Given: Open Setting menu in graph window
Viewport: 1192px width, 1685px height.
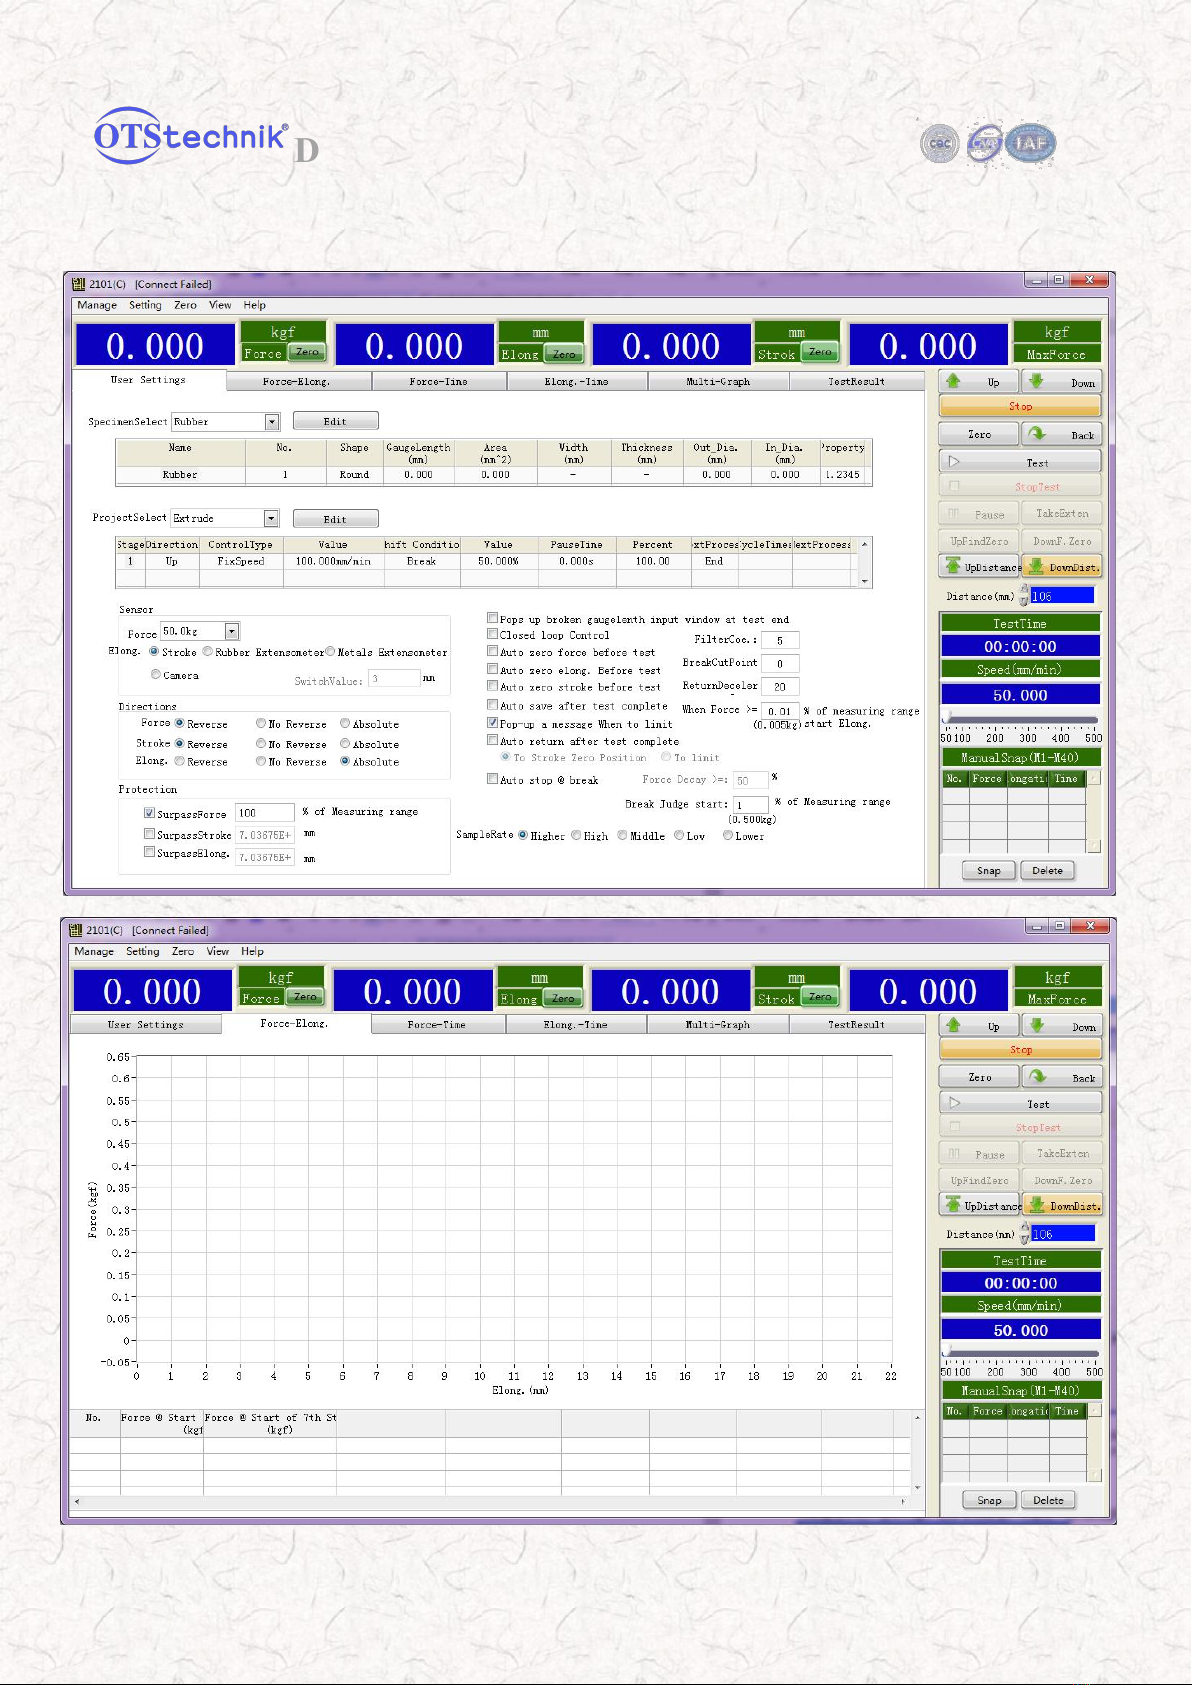Looking at the screenshot, I should point(143,951).
